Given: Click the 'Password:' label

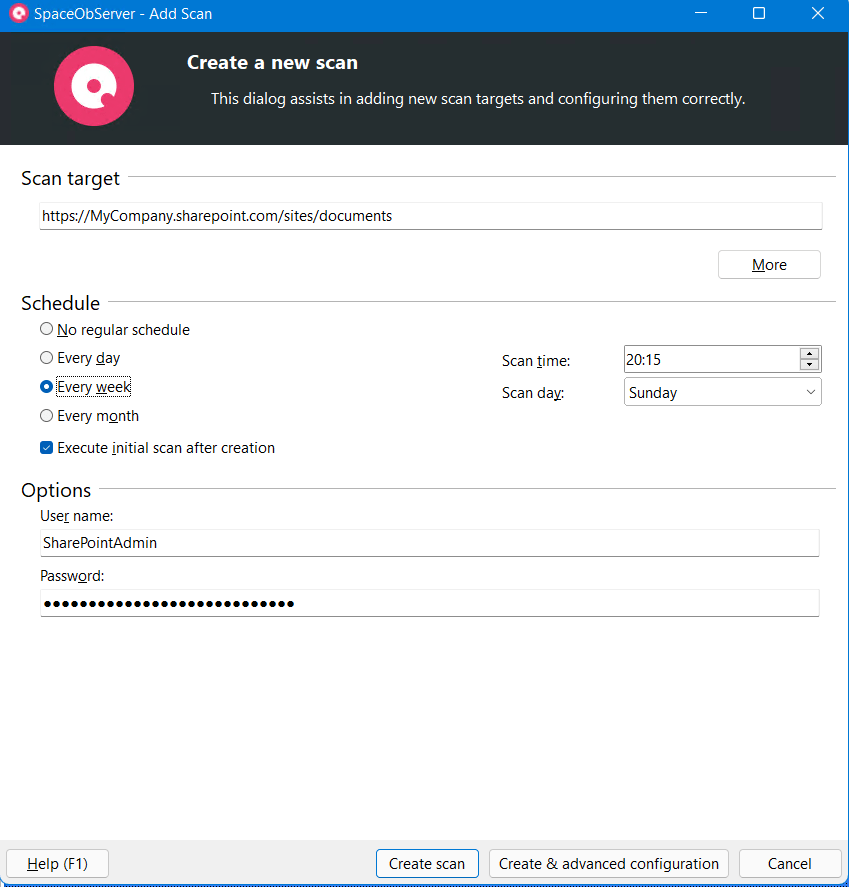Looking at the screenshot, I should (x=72, y=576).
